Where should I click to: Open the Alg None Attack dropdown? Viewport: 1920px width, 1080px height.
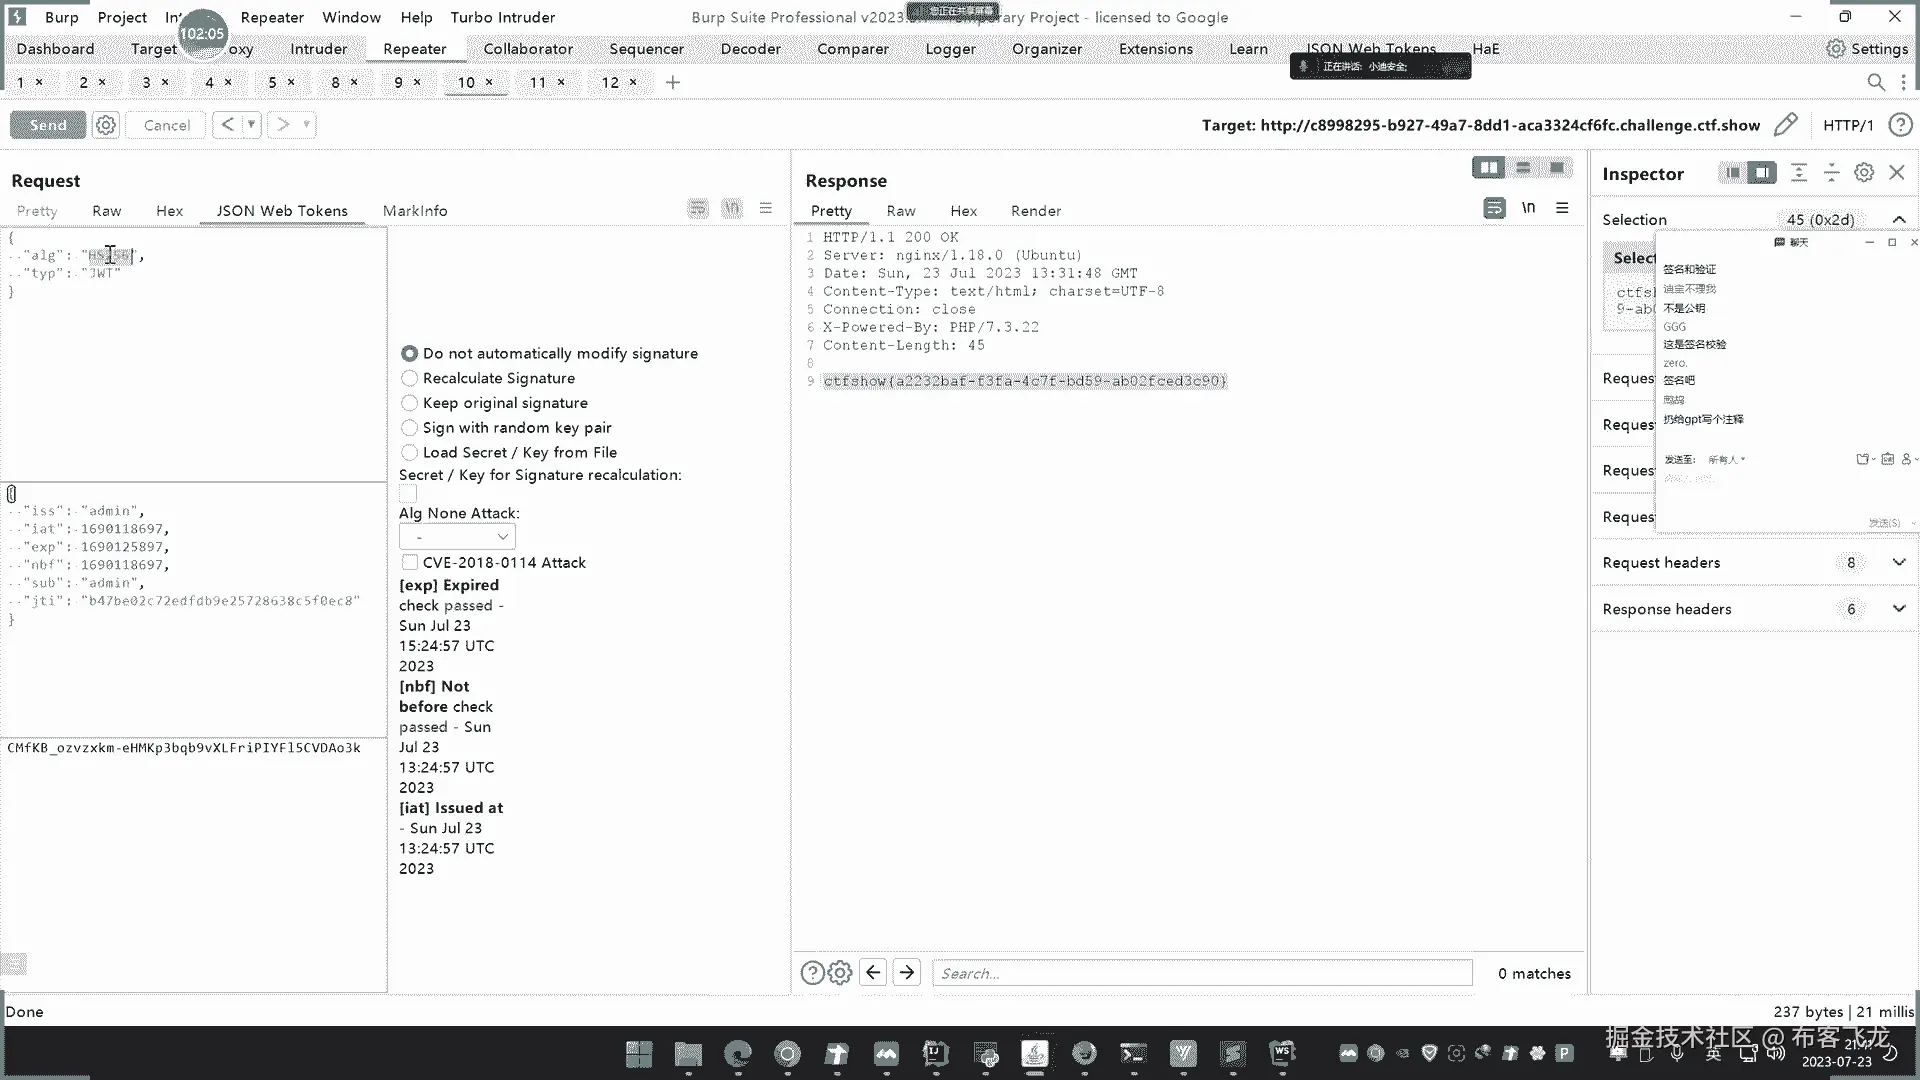(x=457, y=537)
